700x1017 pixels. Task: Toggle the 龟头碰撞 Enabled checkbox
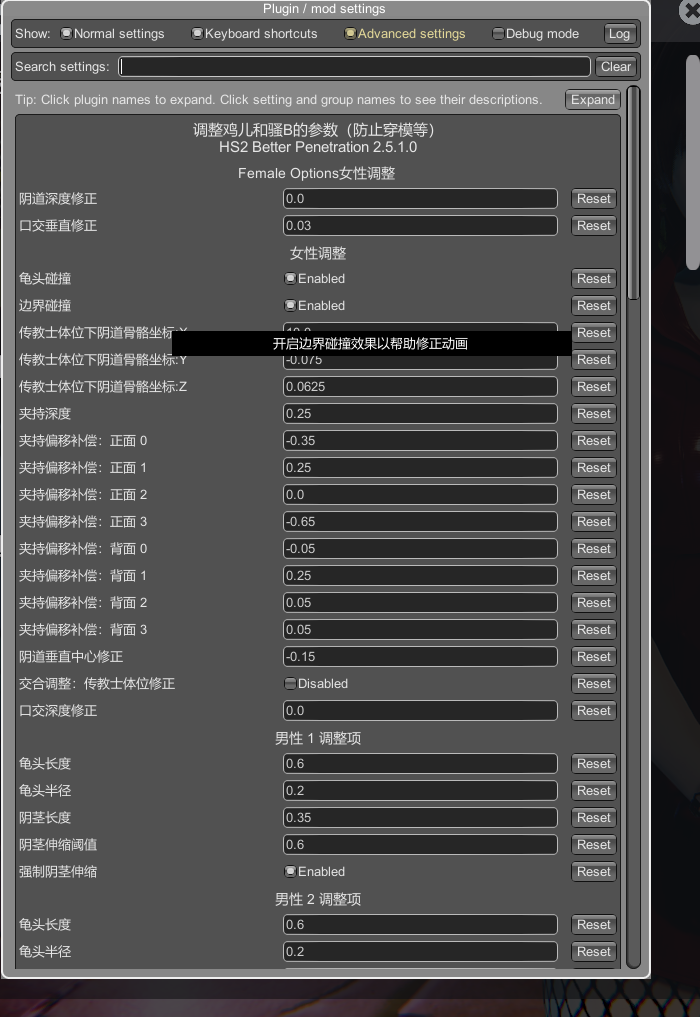click(x=291, y=279)
